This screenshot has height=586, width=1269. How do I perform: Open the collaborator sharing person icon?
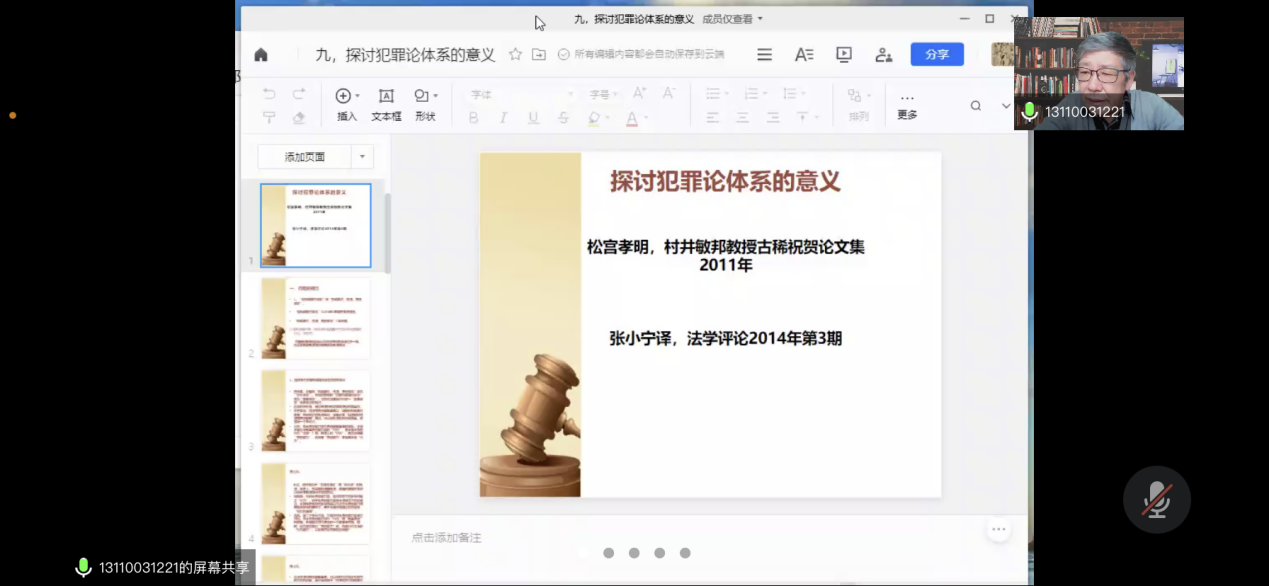point(883,54)
